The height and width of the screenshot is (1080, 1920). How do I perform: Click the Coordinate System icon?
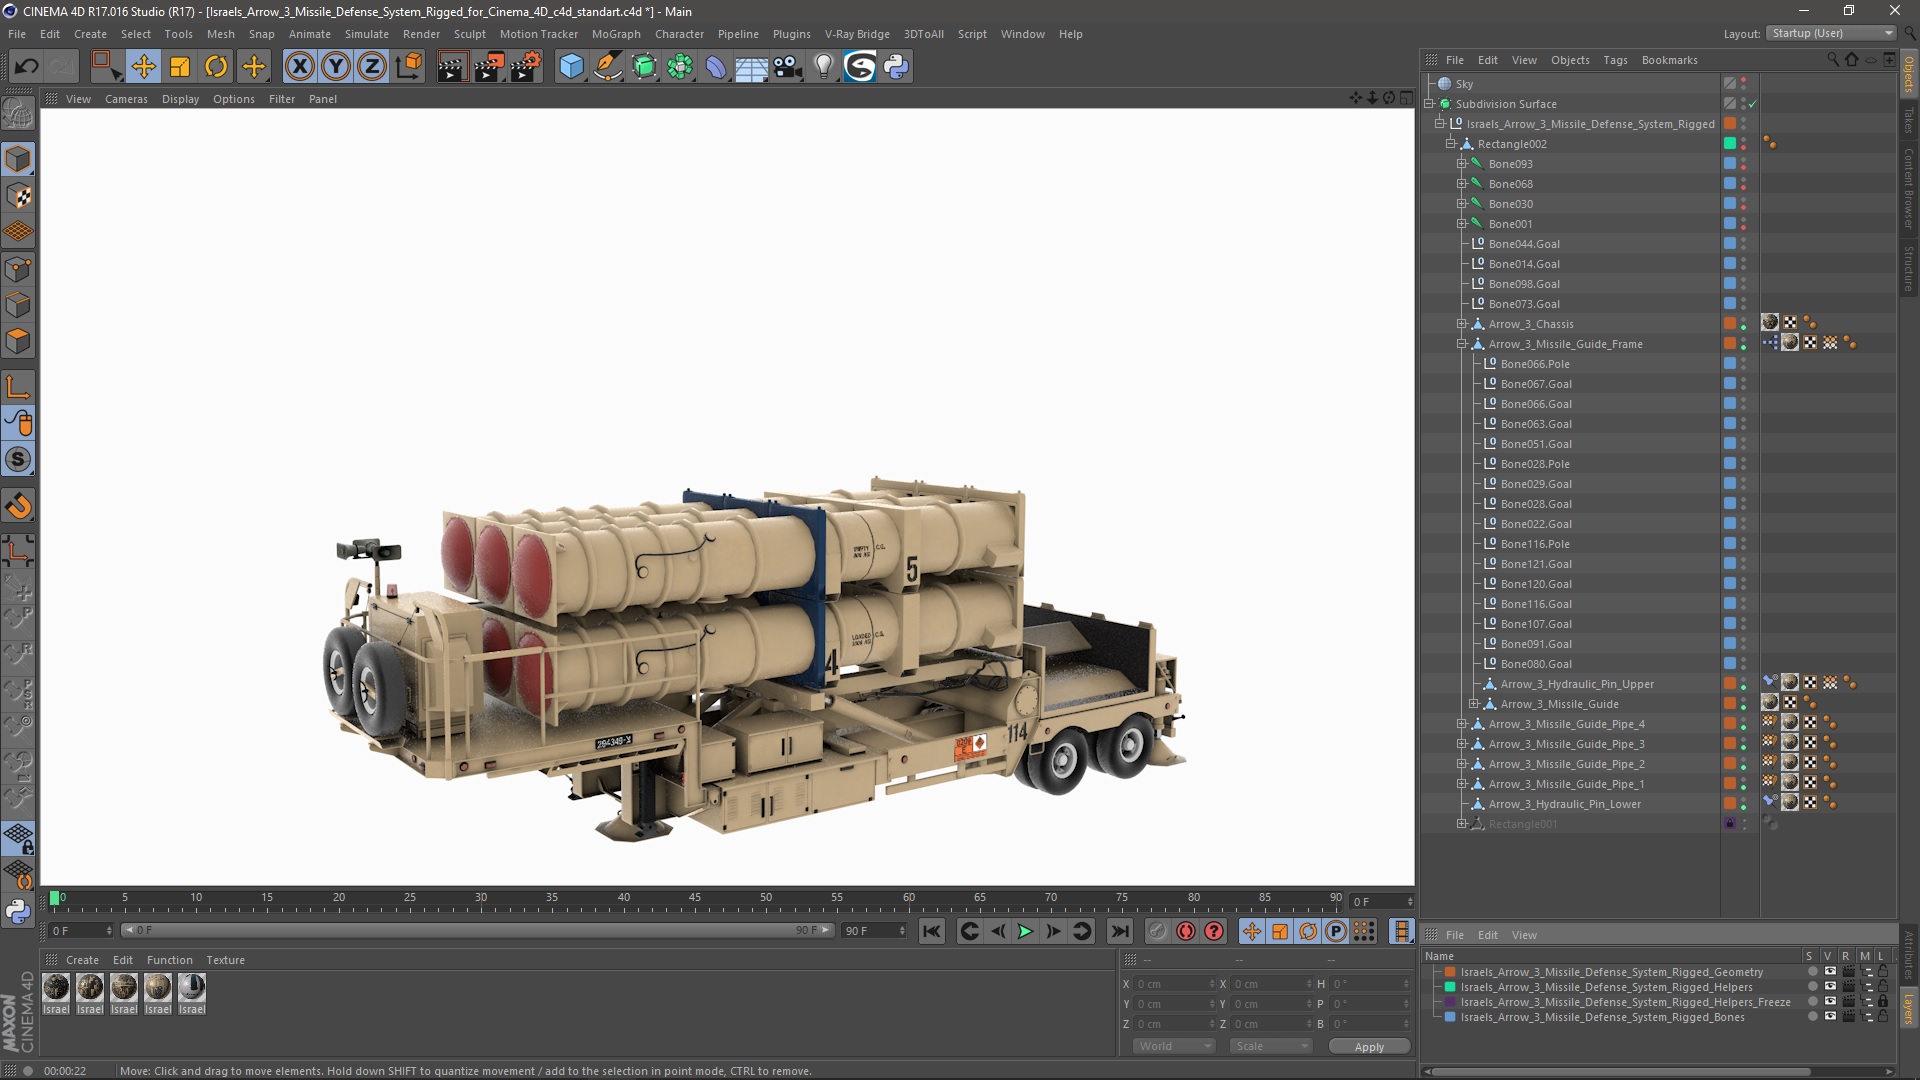(408, 67)
